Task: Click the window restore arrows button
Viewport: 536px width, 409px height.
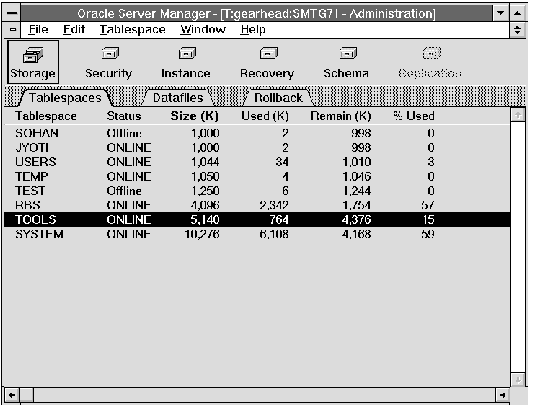Action: coord(517,30)
